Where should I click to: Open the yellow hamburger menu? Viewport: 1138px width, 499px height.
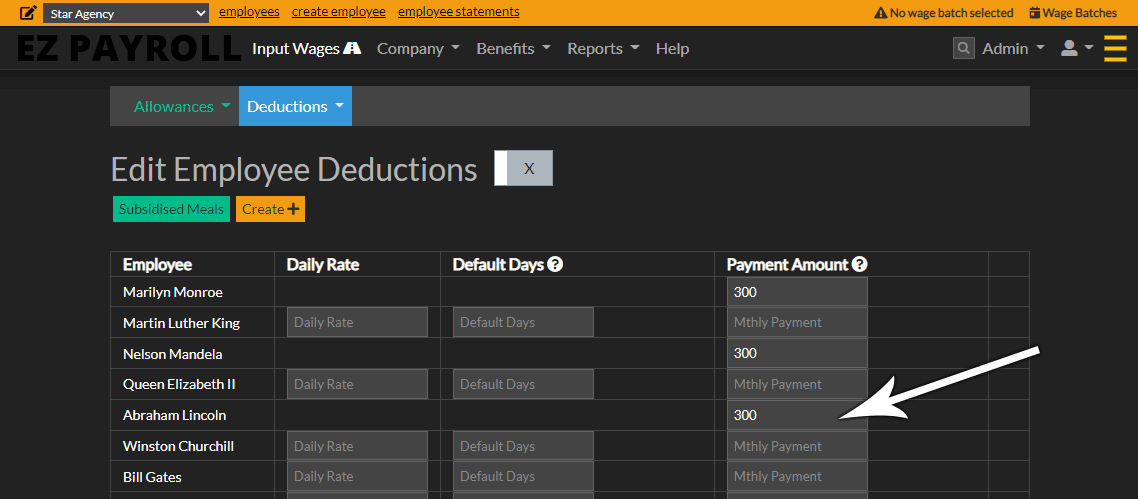(x=1115, y=48)
